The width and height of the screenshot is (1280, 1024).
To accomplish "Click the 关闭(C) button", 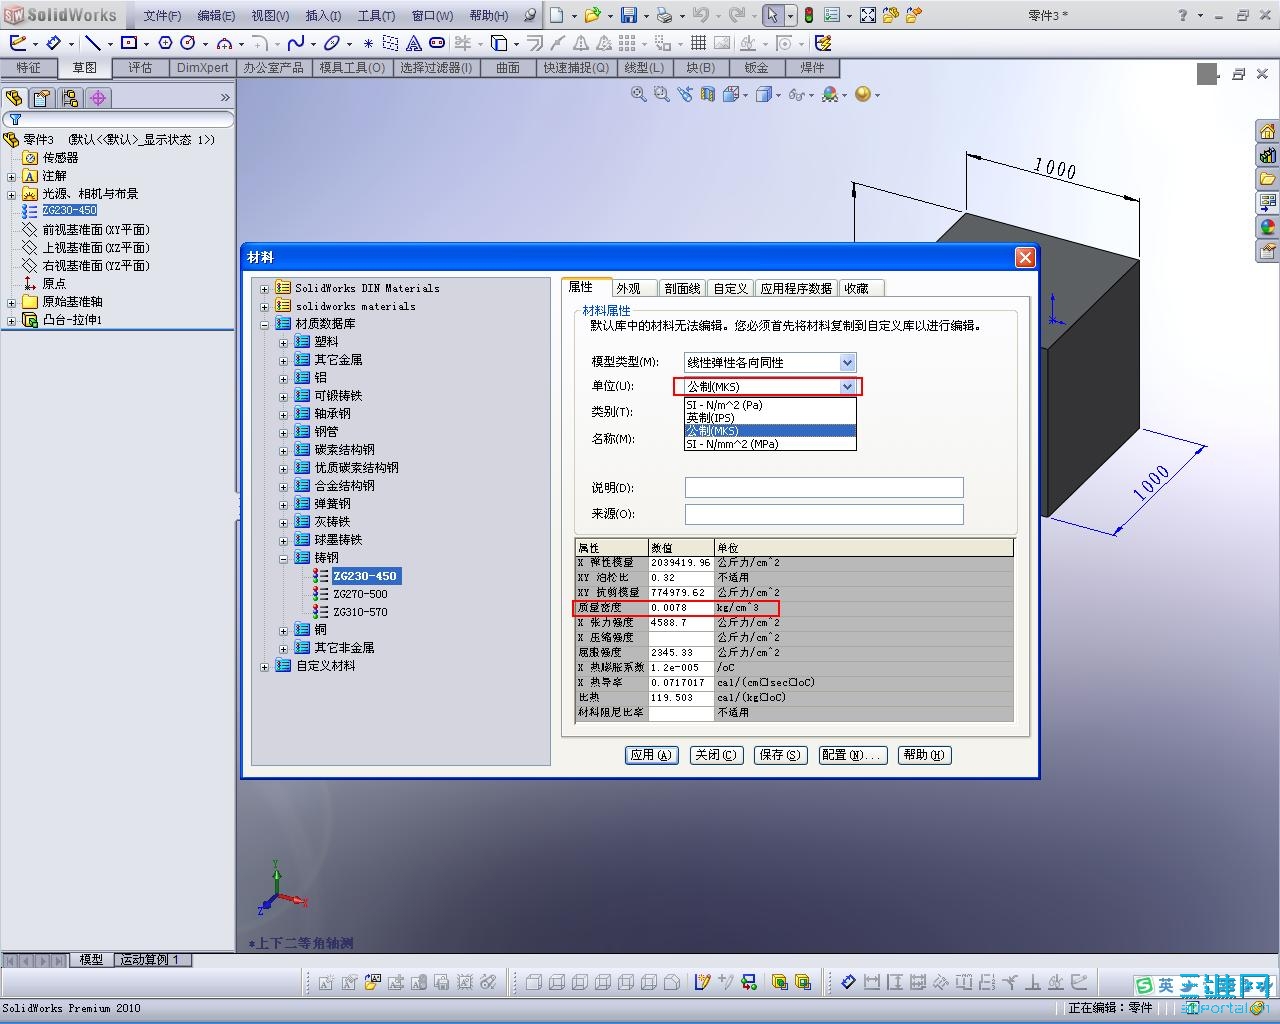I will (x=716, y=755).
